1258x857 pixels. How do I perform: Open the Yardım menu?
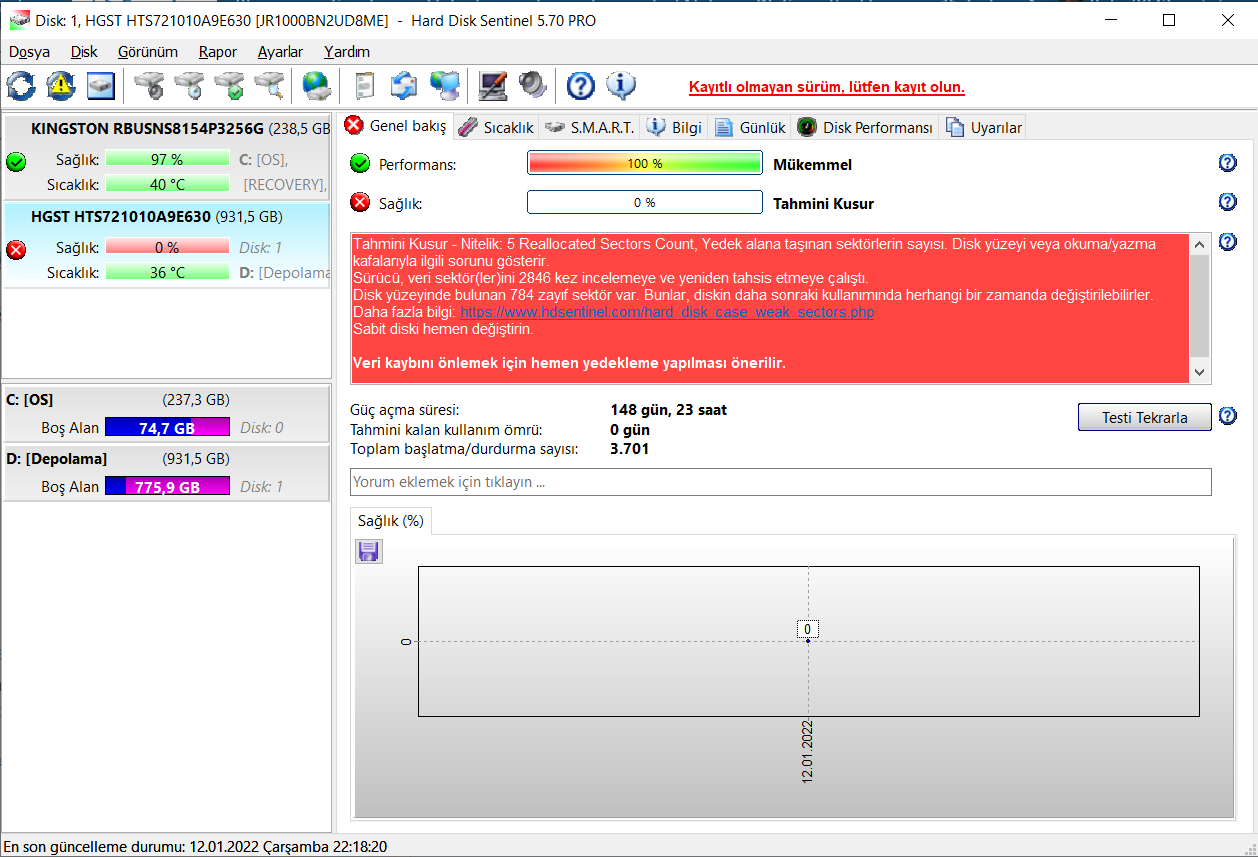(x=347, y=52)
